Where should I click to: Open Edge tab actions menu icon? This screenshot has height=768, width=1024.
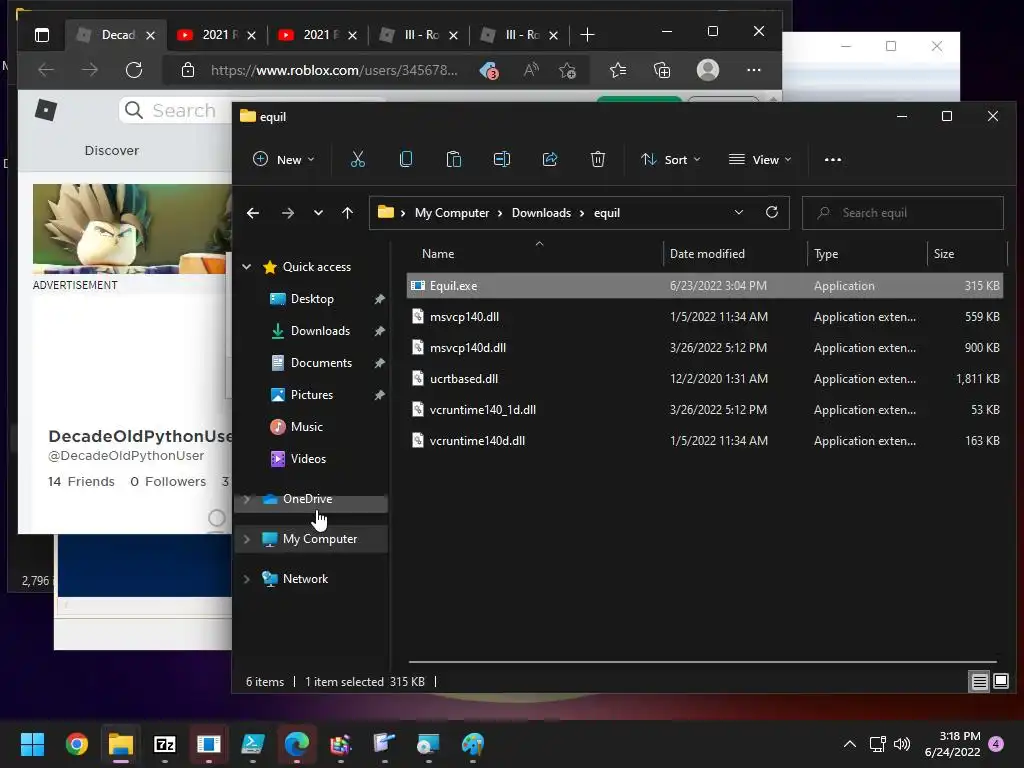(42, 35)
